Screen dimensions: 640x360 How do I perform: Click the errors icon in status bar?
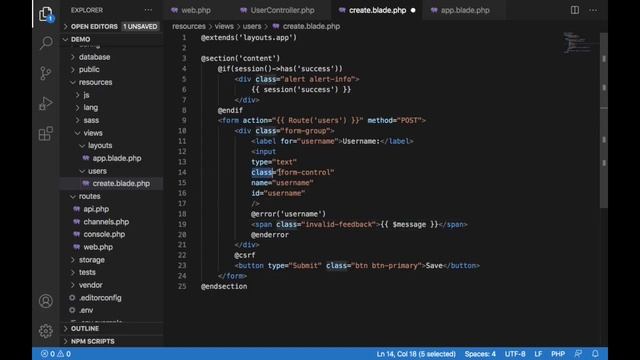[x=44, y=354]
